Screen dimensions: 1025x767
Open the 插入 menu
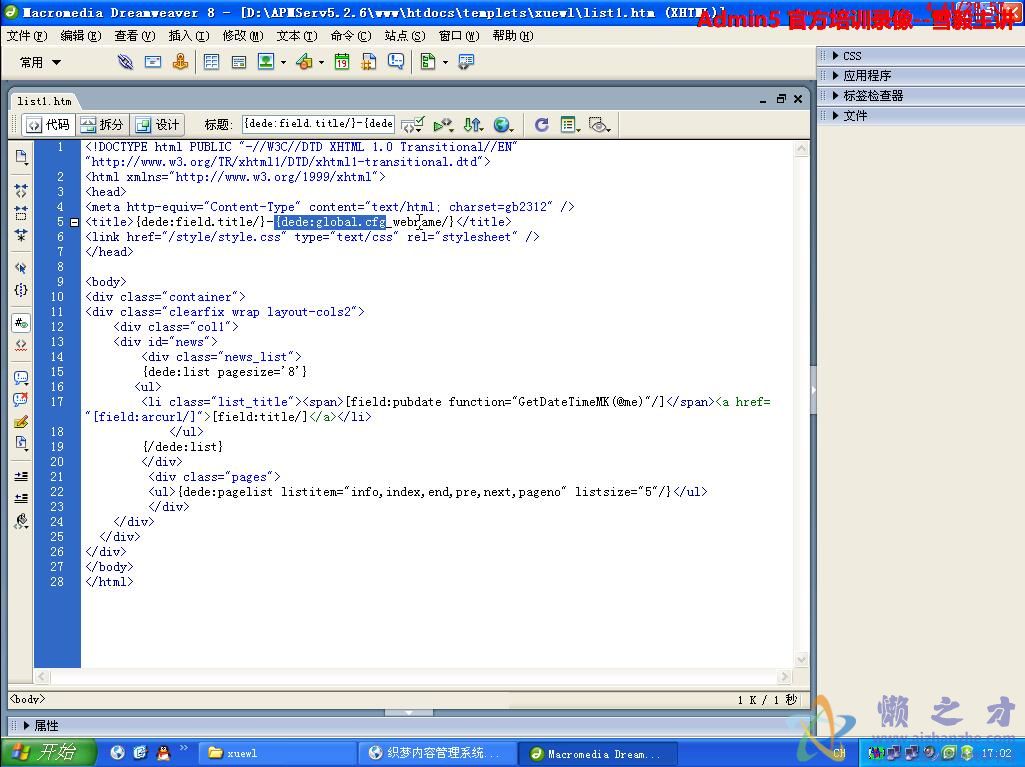188,35
